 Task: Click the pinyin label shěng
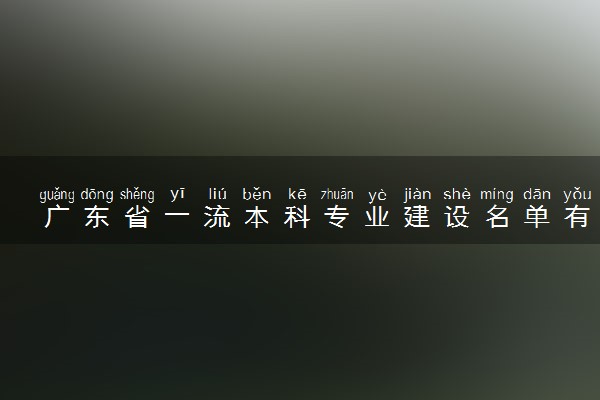pyautogui.click(x=137, y=194)
